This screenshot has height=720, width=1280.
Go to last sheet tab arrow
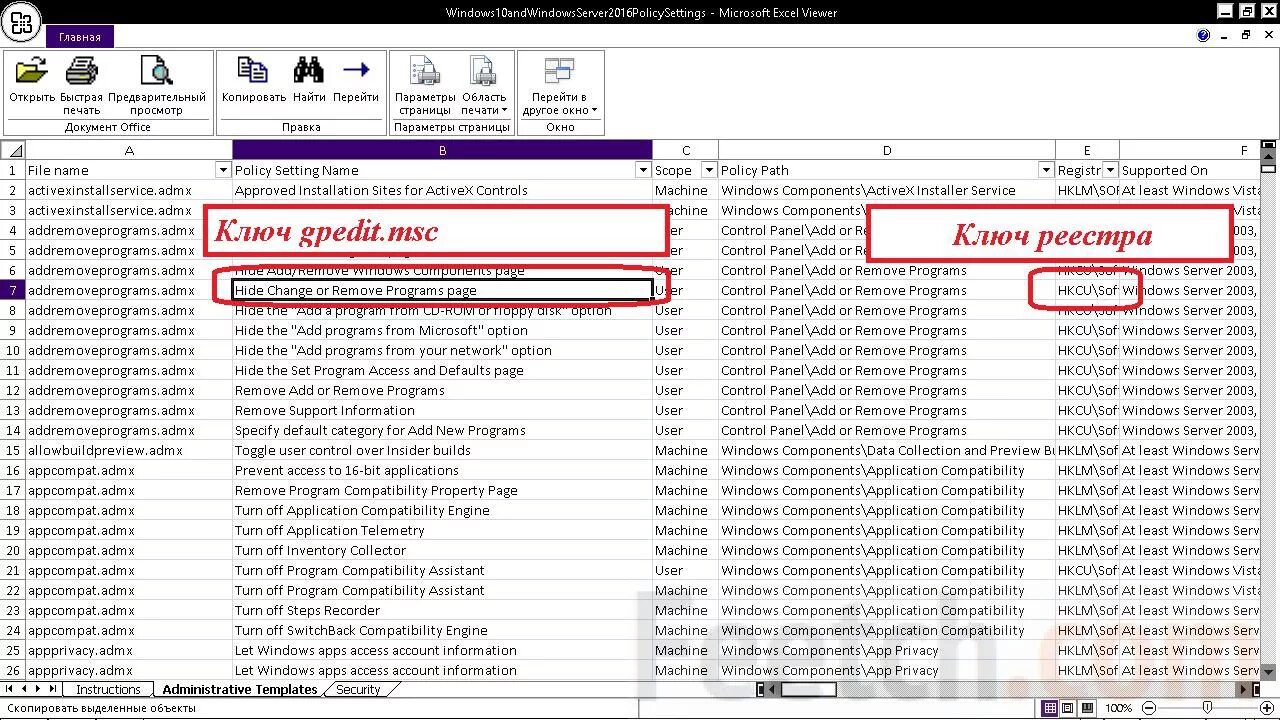[x=53, y=689]
